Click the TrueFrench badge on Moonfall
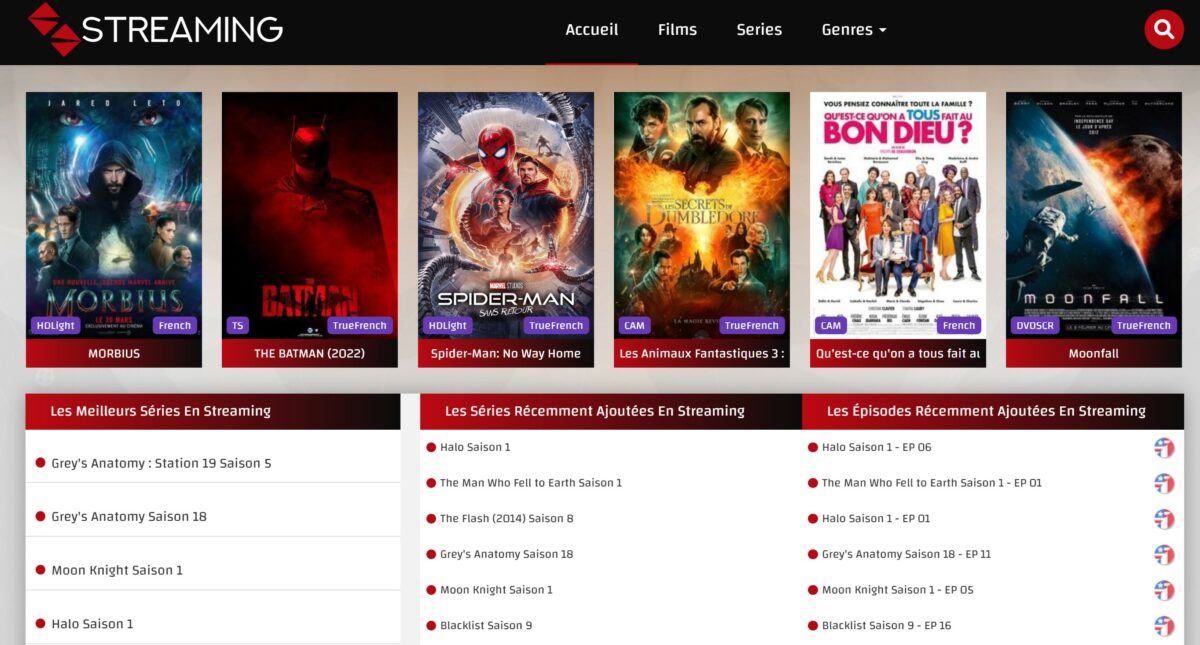The width and height of the screenshot is (1200, 645). coord(1144,325)
